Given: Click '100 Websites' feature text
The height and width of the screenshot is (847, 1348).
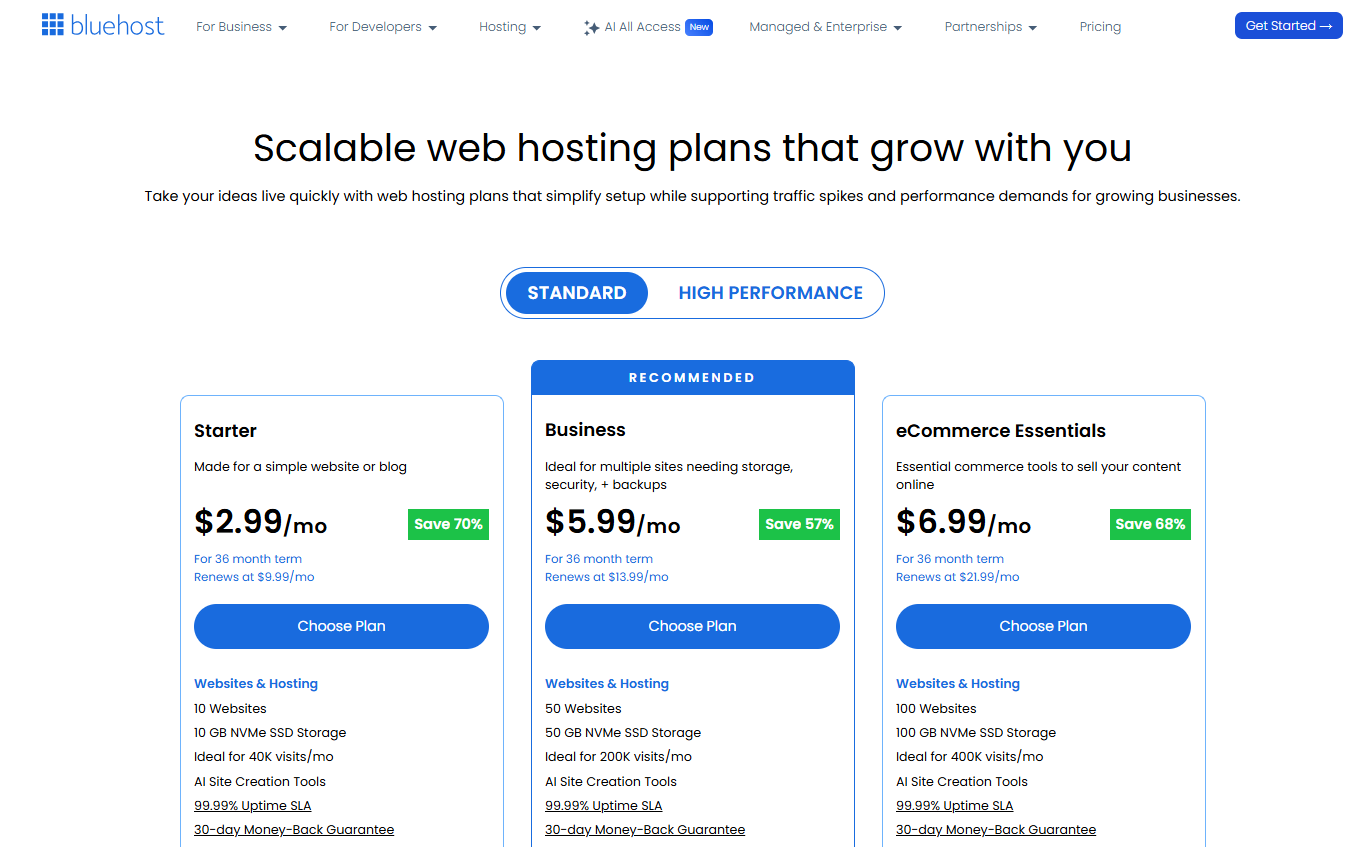Looking at the screenshot, I should pyautogui.click(x=936, y=709).
